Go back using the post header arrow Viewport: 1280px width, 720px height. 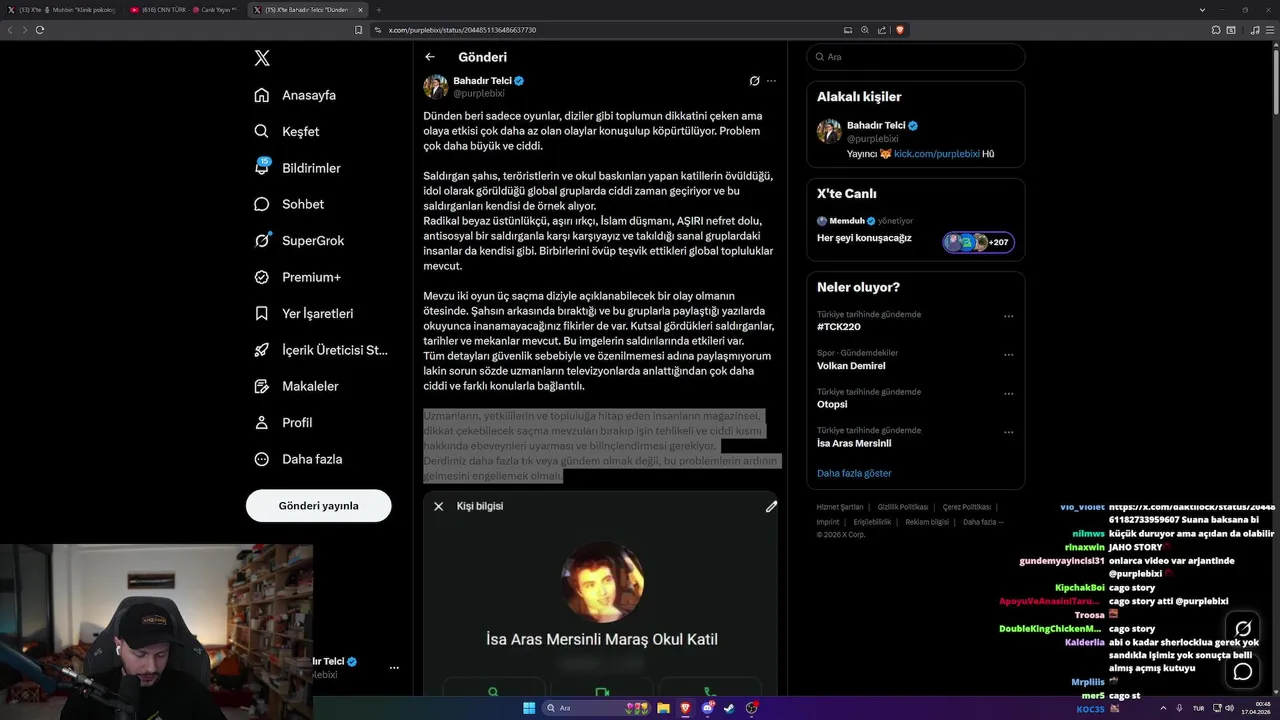coord(430,57)
